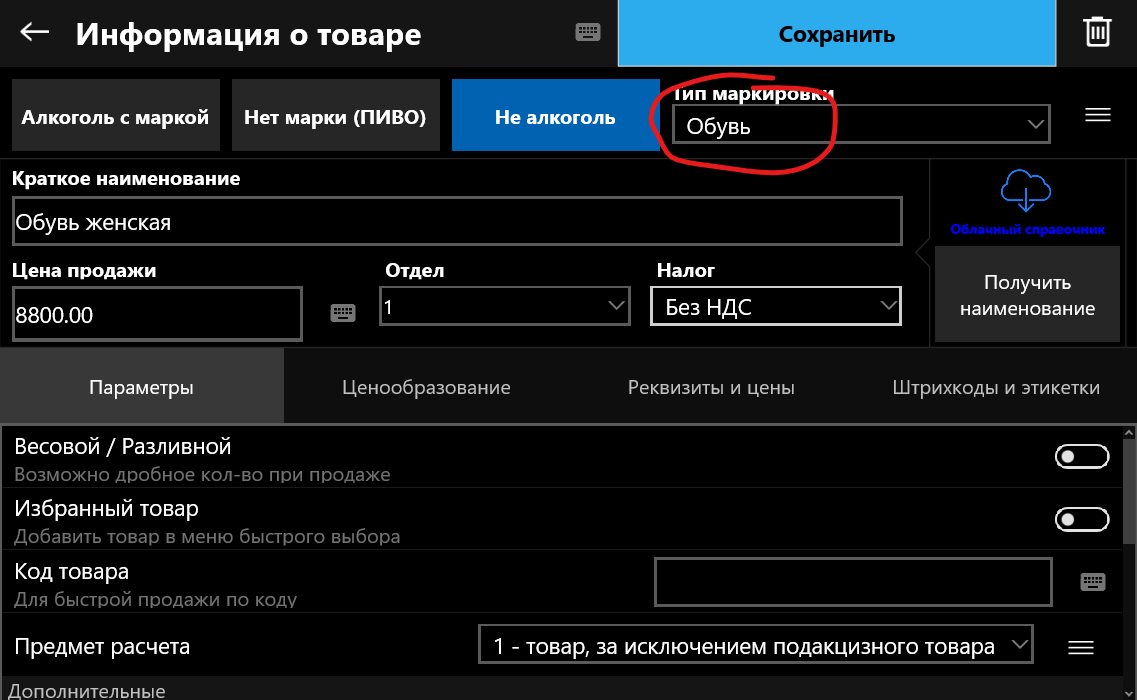Click keyboard icon beside the page title
Screen dimensions: 1137x700
click(588, 32)
